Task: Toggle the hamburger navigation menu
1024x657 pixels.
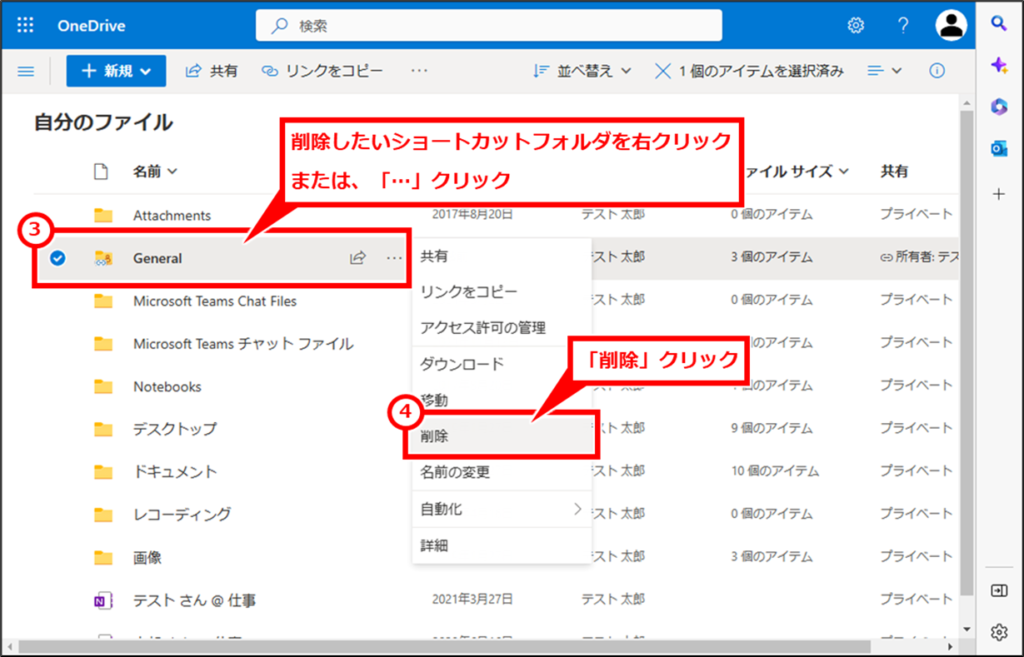Action: tap(26, 71)
